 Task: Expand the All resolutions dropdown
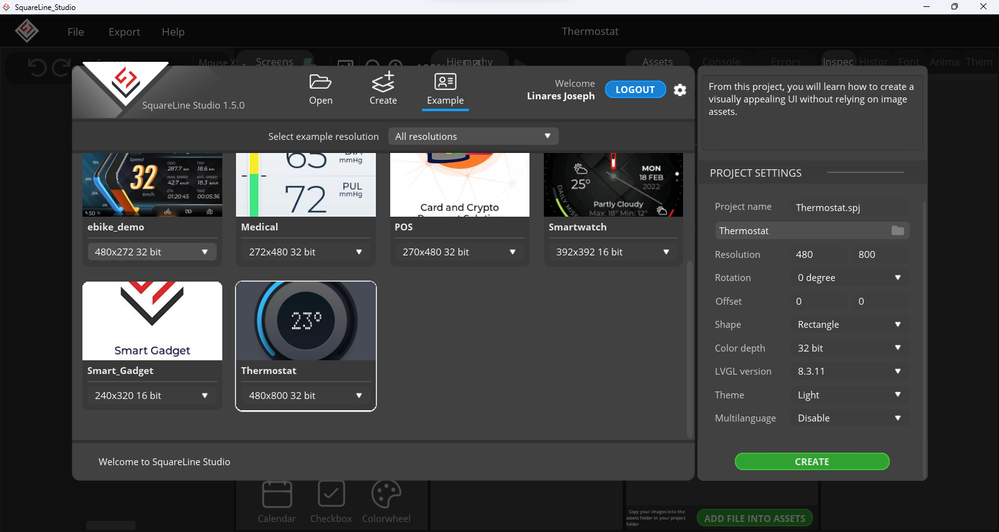tap(473, 136)
